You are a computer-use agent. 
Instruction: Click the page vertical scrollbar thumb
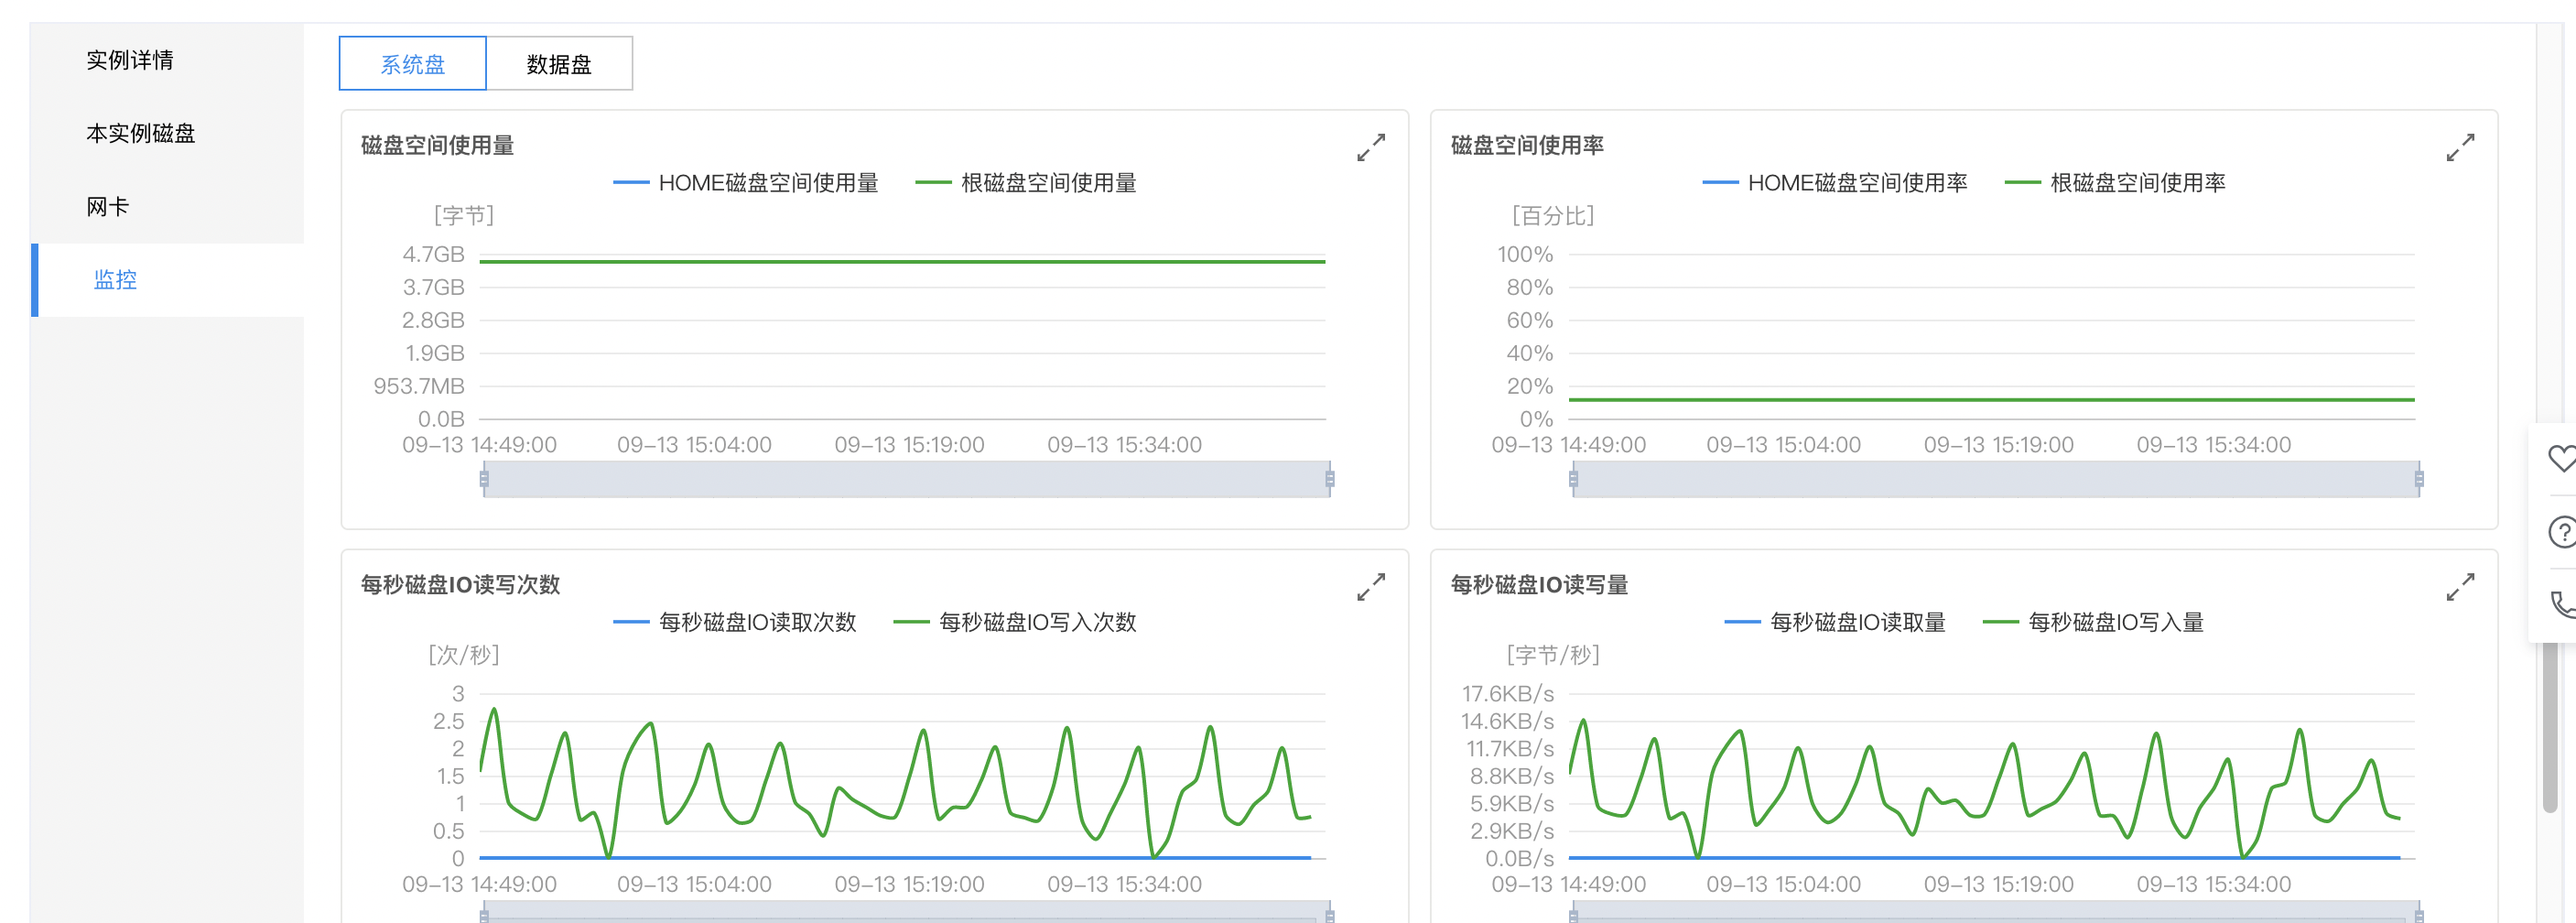click(x=2552, y=728)
